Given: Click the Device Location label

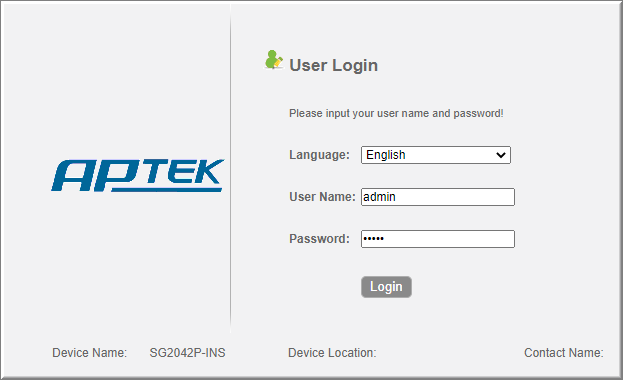Looking at the screenshot, I should point(332,353).
